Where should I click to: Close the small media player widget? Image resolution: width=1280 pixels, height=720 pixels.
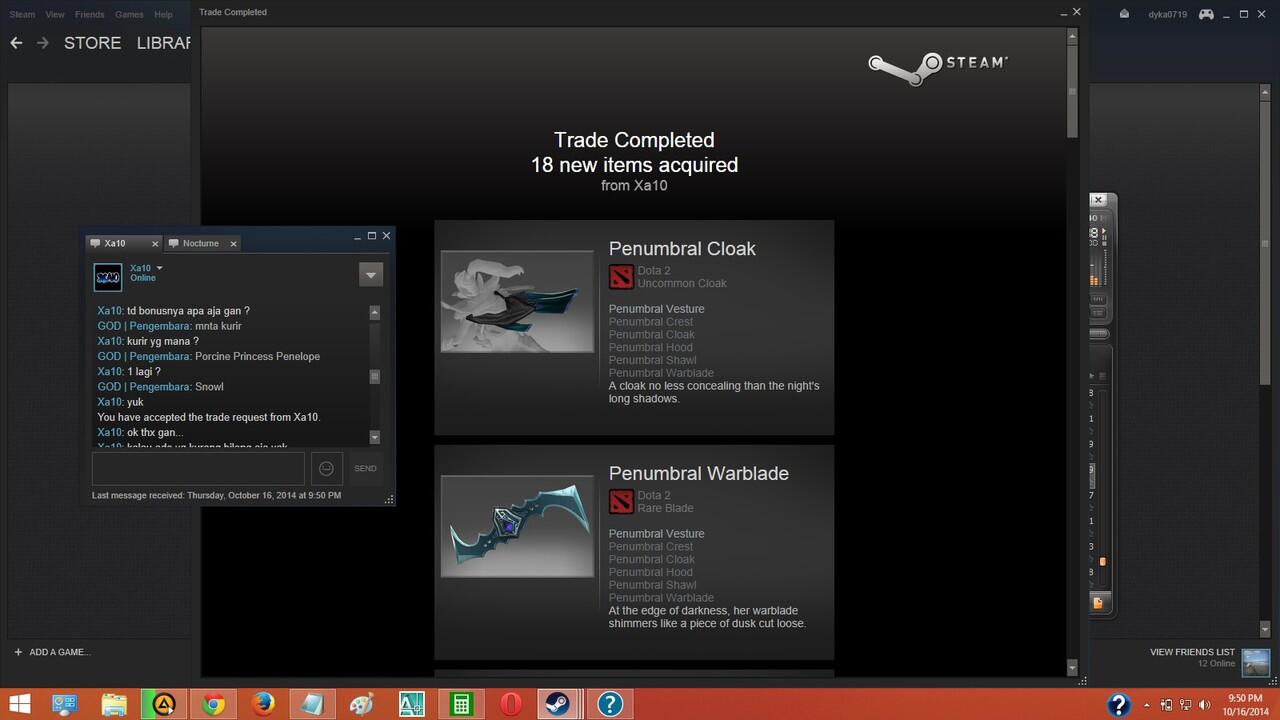1098,200
